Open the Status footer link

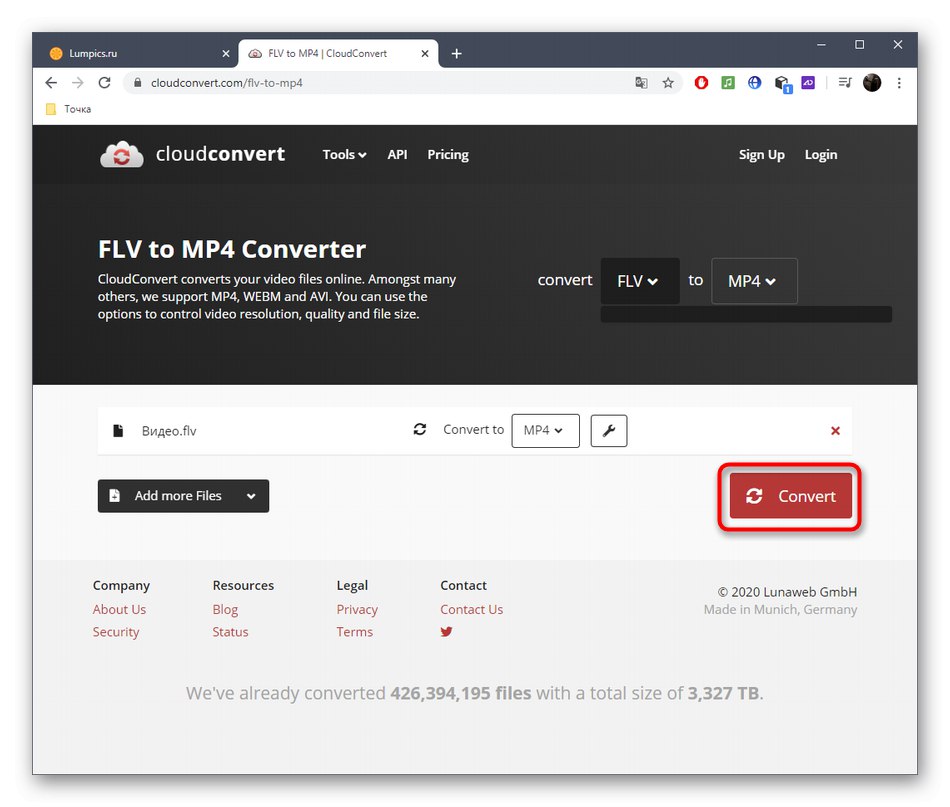pyautogui.click(x=230, y=632)
